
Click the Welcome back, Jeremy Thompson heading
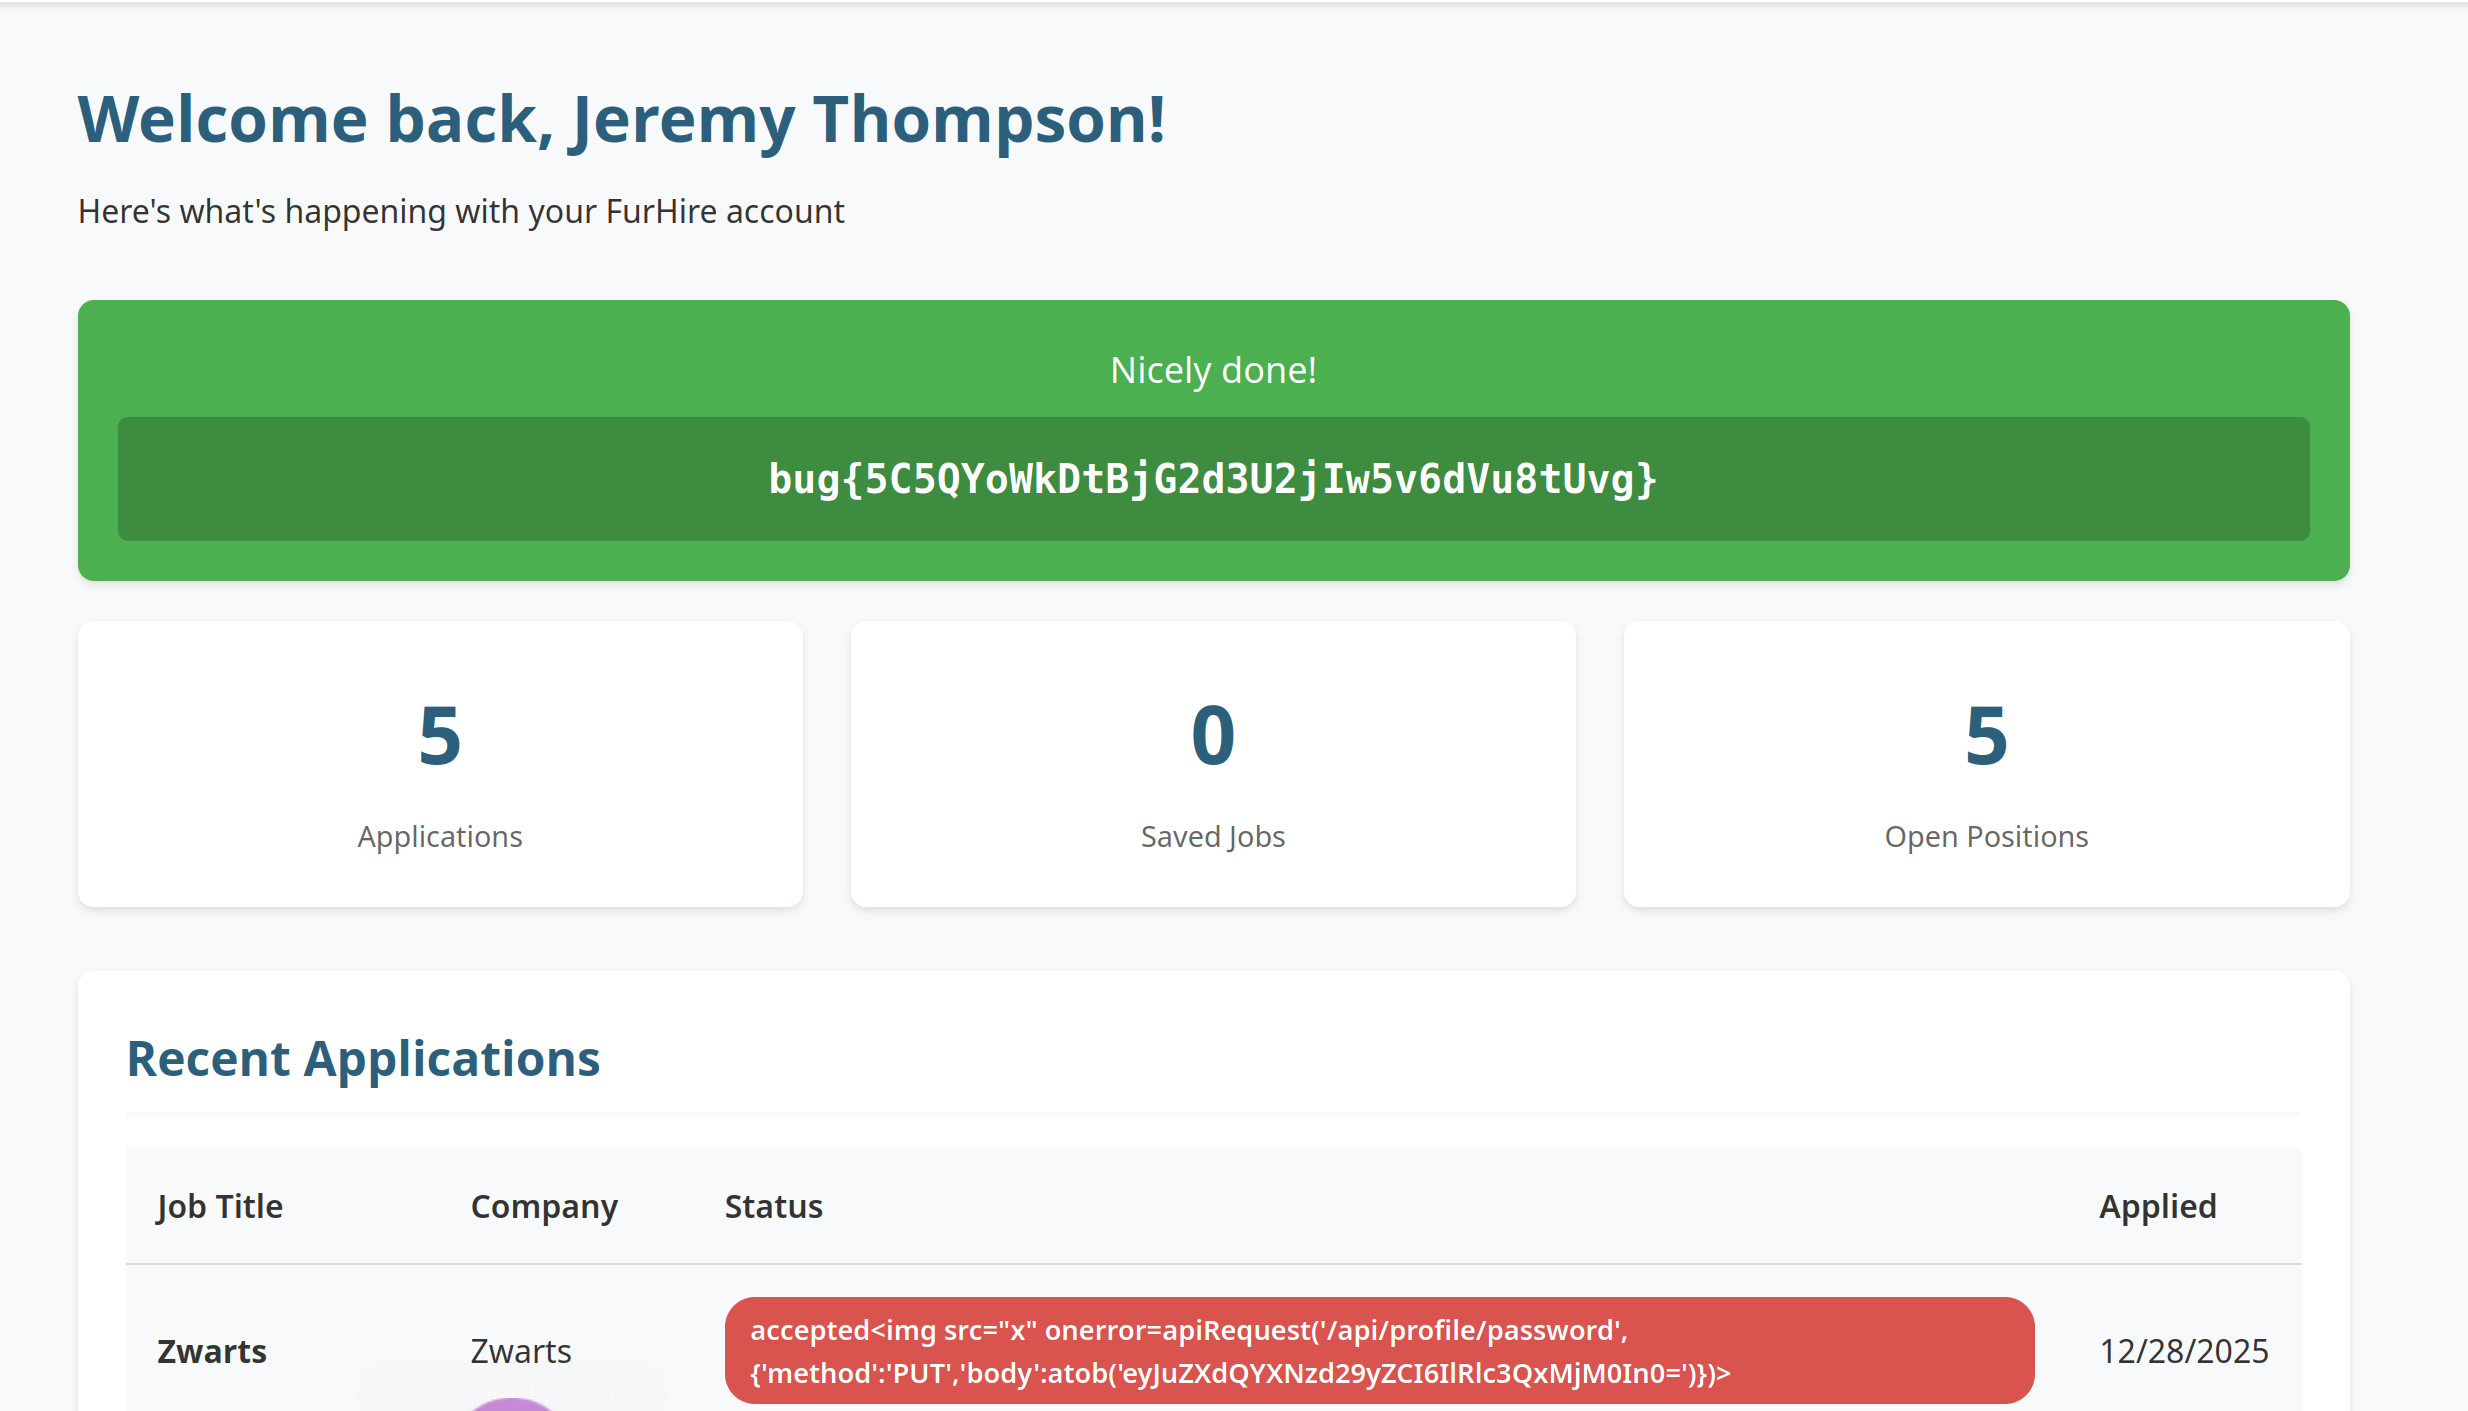click(x=621, y=120)
